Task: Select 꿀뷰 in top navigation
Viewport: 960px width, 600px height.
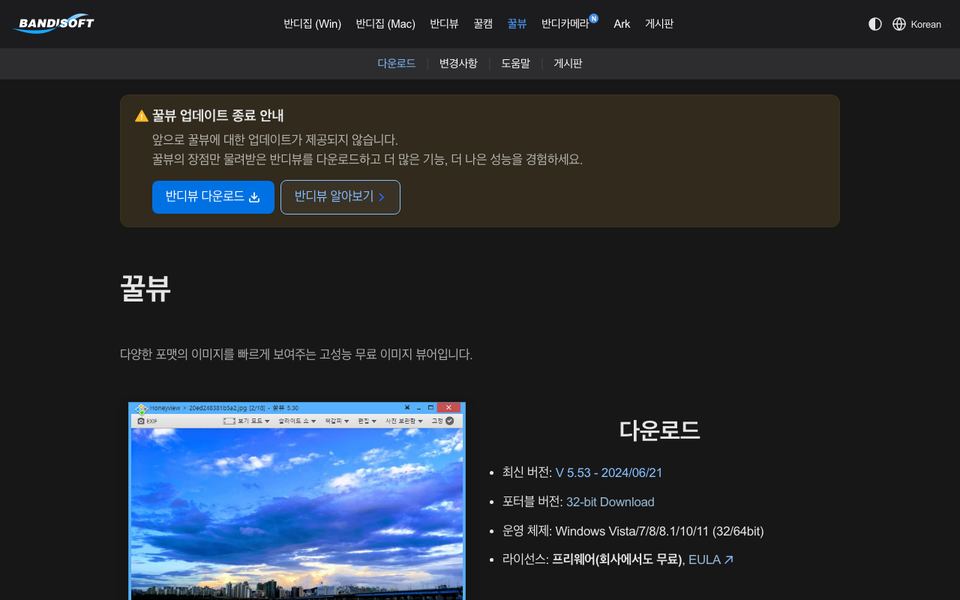Action: pyautogui.click(x=517, y=24)
